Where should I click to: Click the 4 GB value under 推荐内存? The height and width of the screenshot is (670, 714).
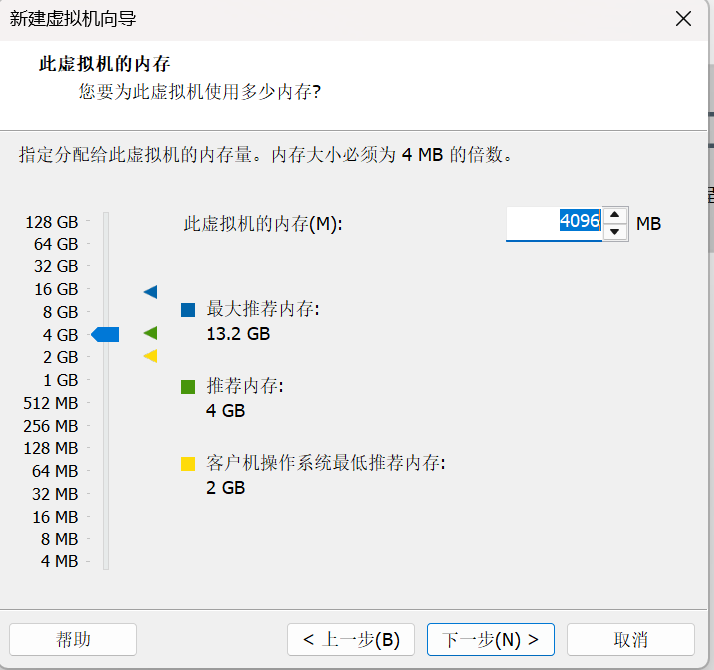coord(225,411)
